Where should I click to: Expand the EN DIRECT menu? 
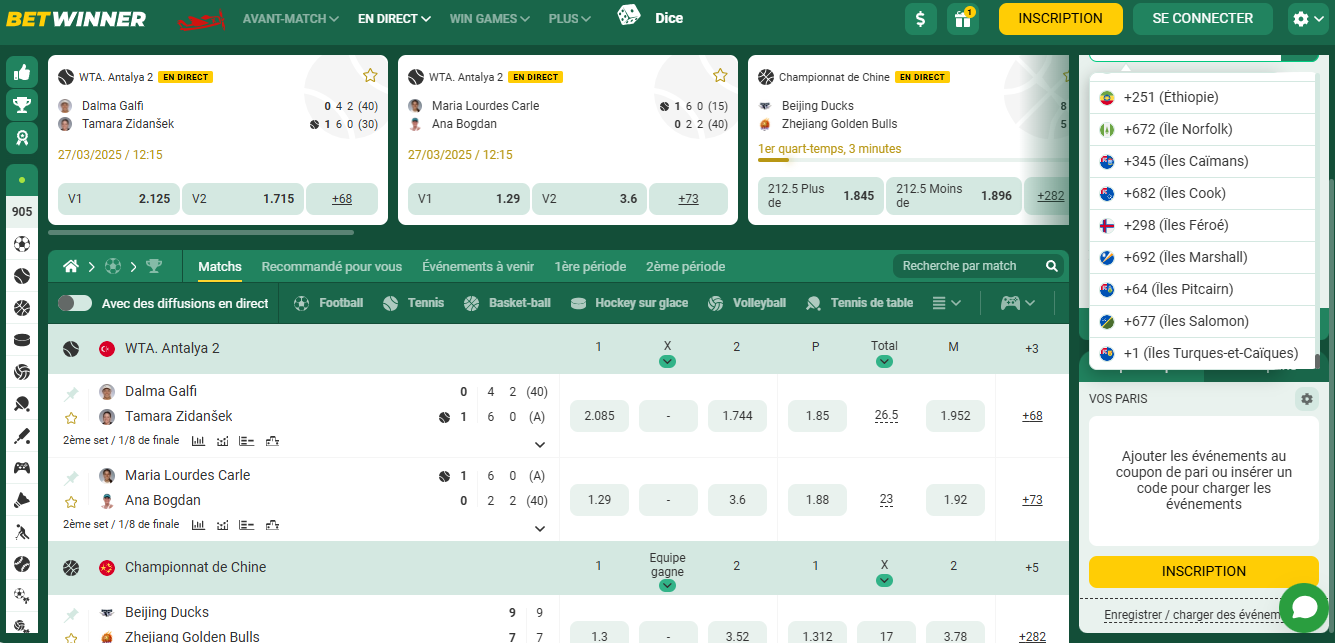(x=395, y=18)
